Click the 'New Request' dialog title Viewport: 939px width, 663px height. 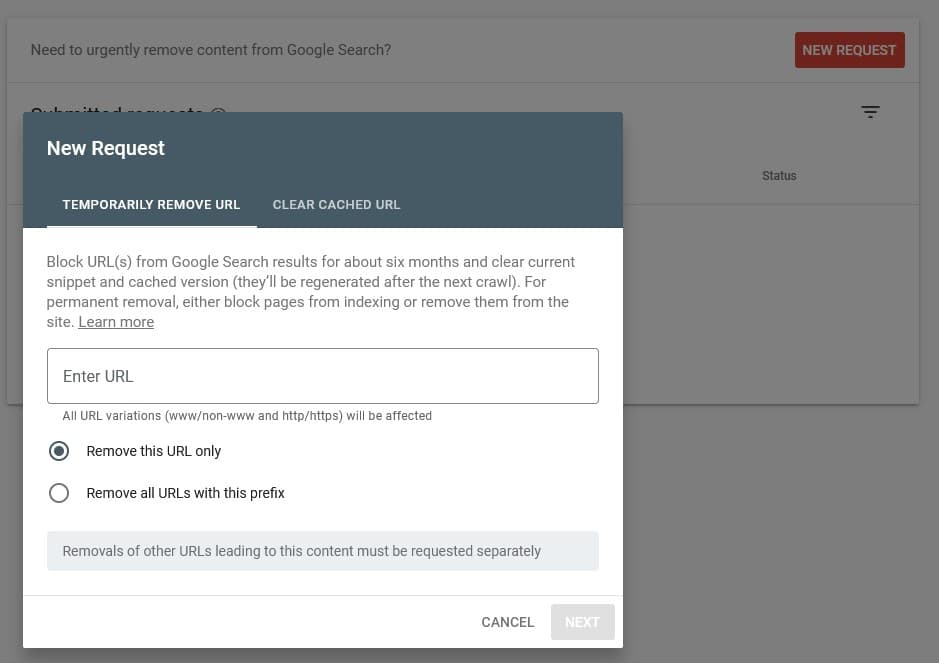pyautogui.click(x=106, y=148)
